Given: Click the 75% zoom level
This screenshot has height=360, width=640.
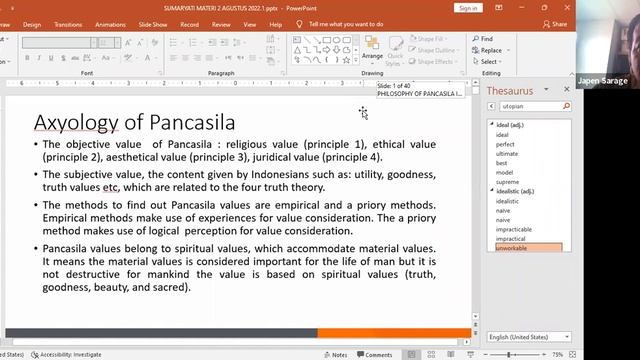Looking at the screenshot, I should [557, 355].
